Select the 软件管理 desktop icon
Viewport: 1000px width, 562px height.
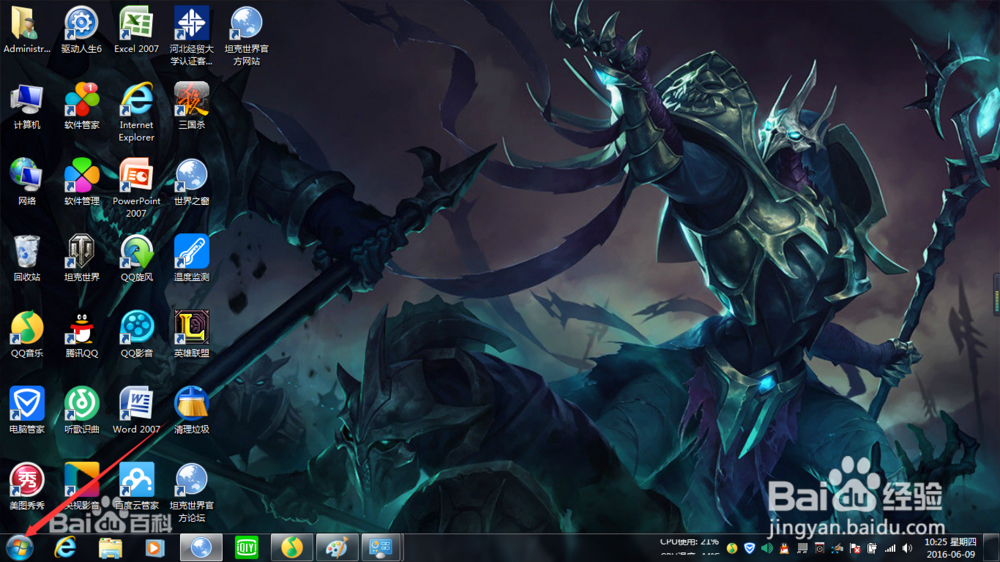click(82, 182)
